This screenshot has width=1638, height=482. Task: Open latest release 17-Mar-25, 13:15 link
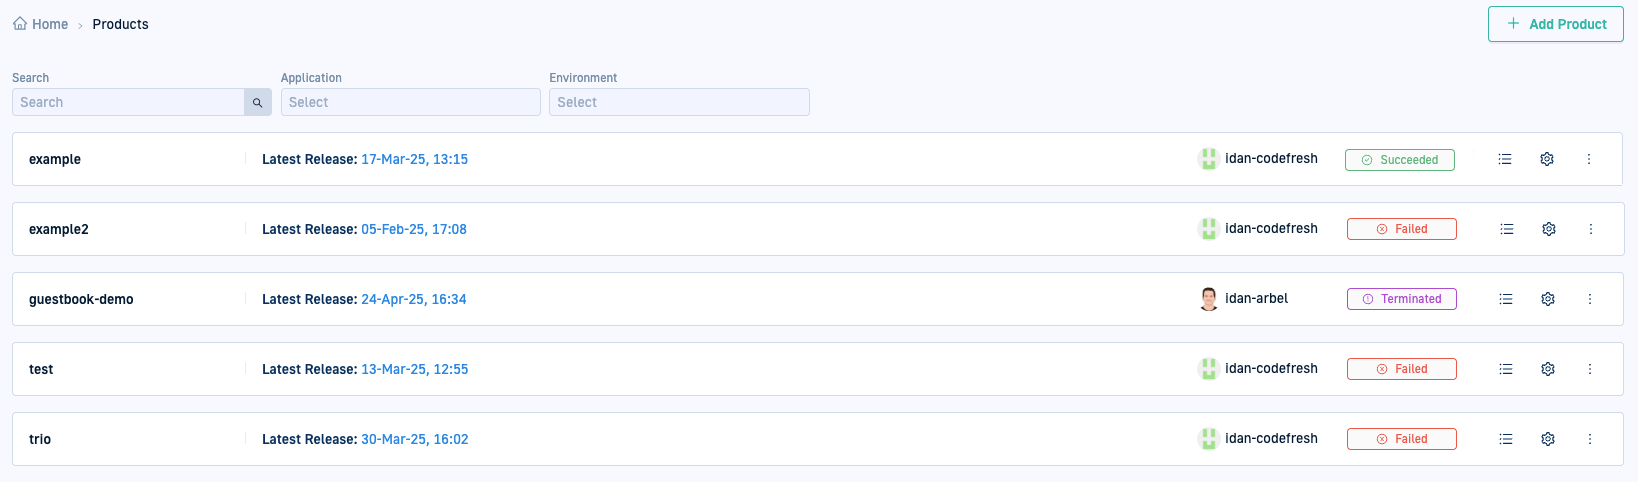pyautogui.click(x=414, y=159)
